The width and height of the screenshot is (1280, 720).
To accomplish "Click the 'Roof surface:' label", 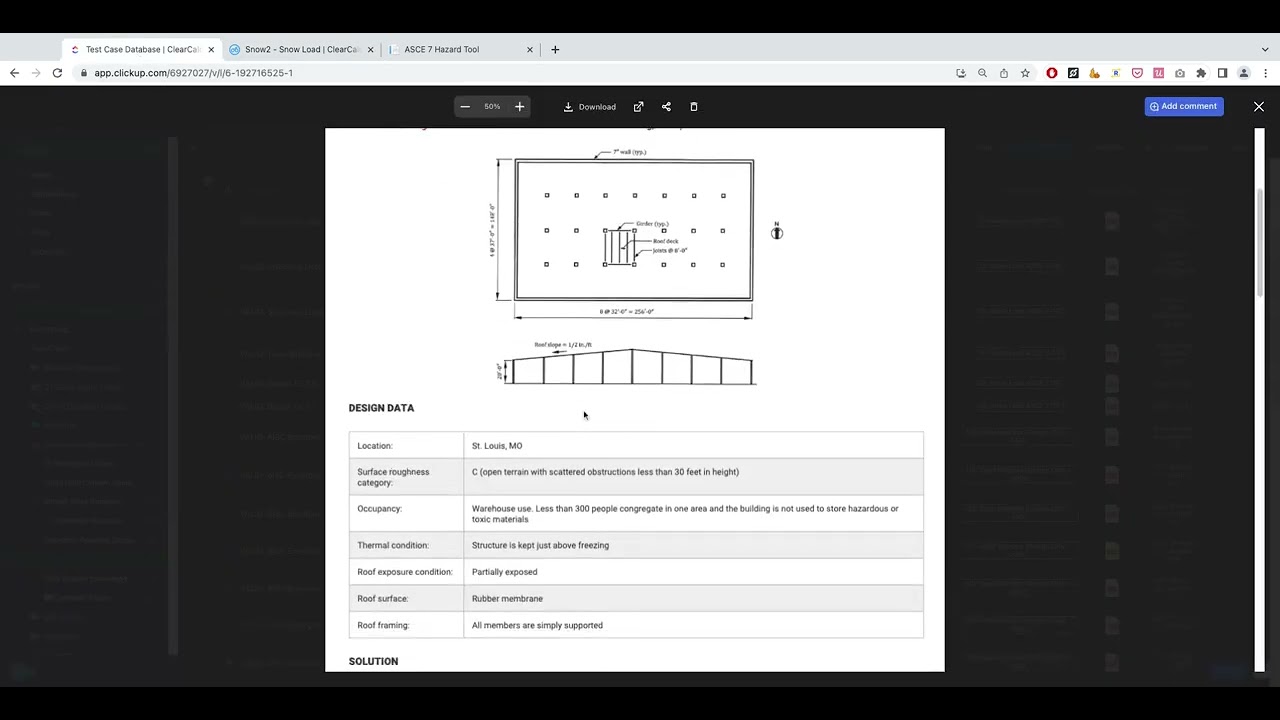I will (x=383, y=599).
